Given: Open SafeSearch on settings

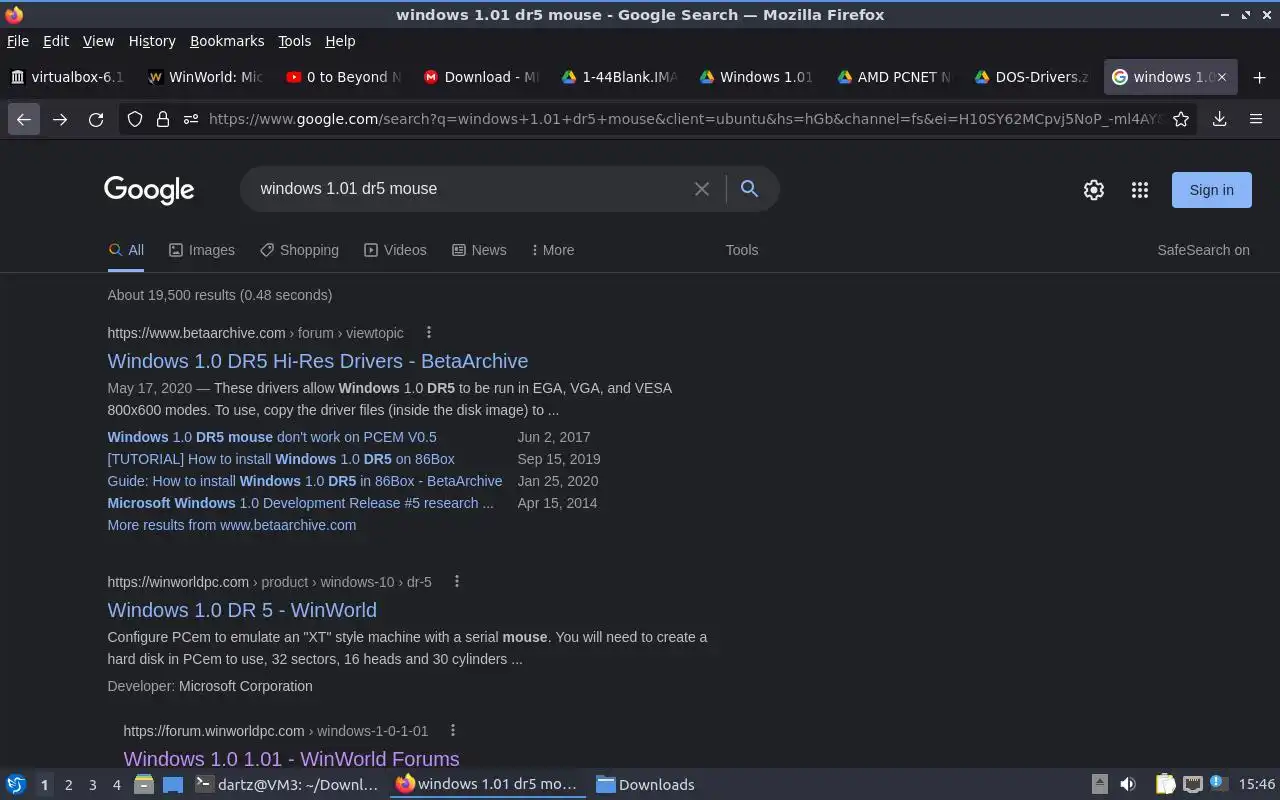Looking at the screenshot, I should click(x=1203, y=250).
